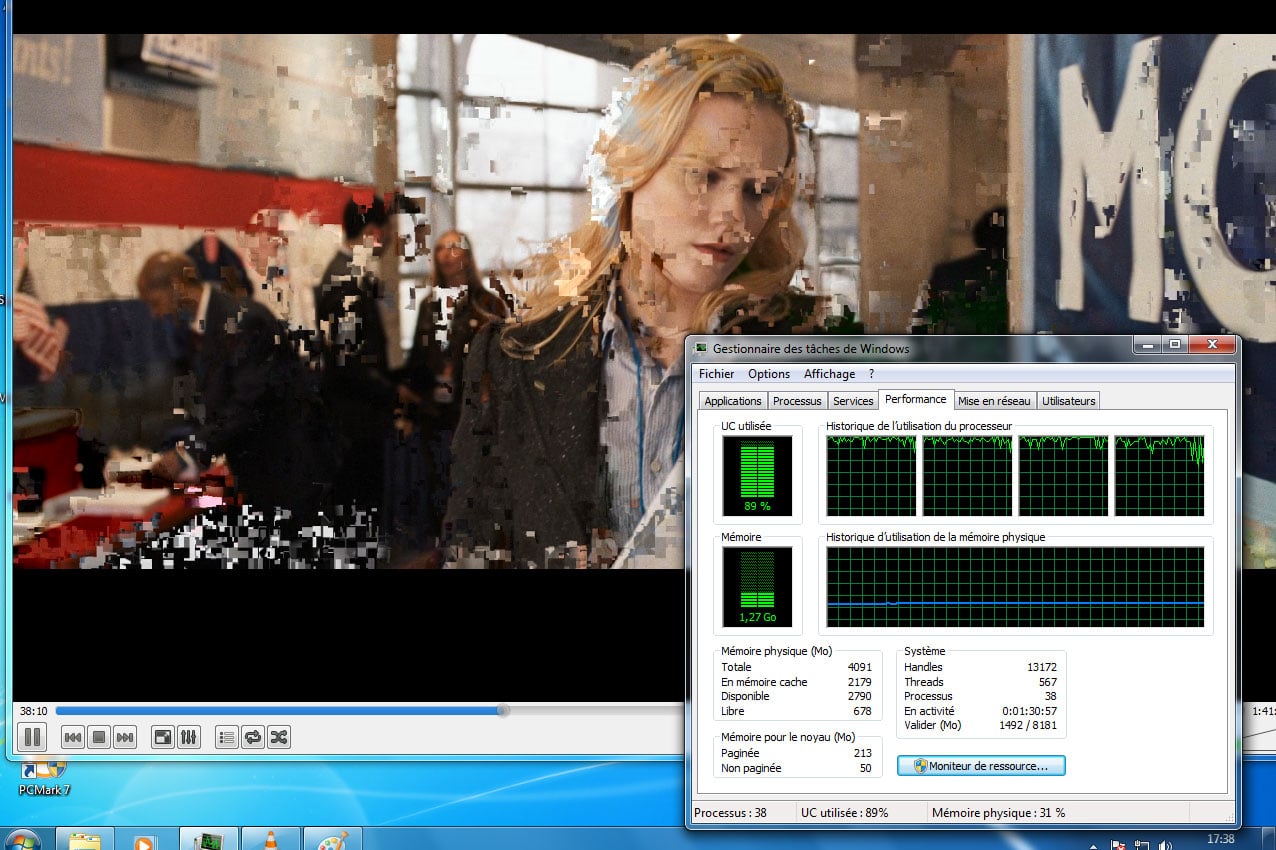This screenshot has width=1276, height=850.
Task: Switch to the Mise en réseau tab
Action: [994, 401]
